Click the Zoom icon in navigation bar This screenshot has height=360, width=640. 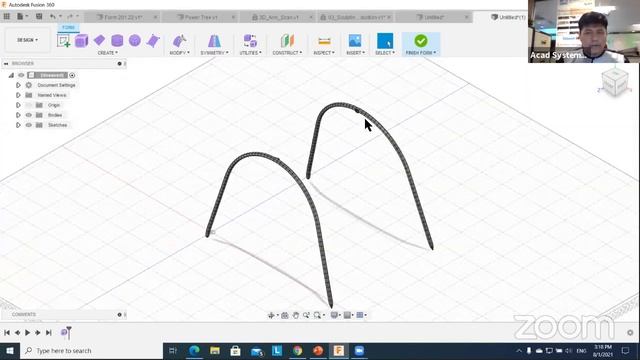pos(306,315)
